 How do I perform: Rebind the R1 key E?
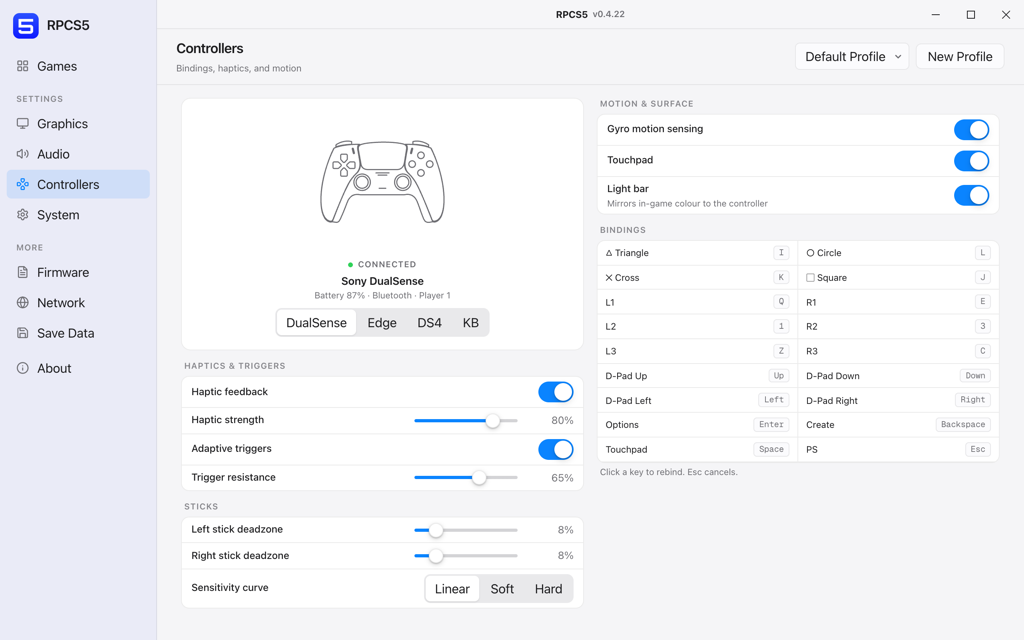point(982,302)
